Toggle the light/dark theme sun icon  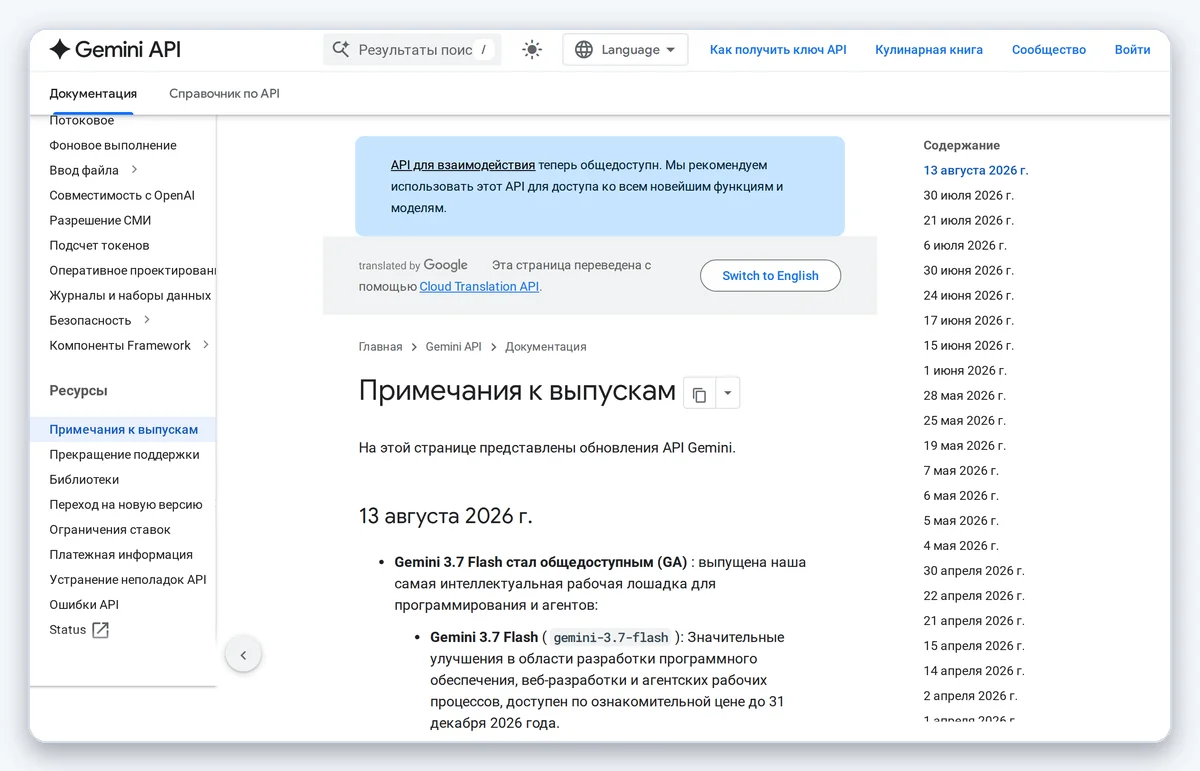pyautogui.click(x=532, y=50)
